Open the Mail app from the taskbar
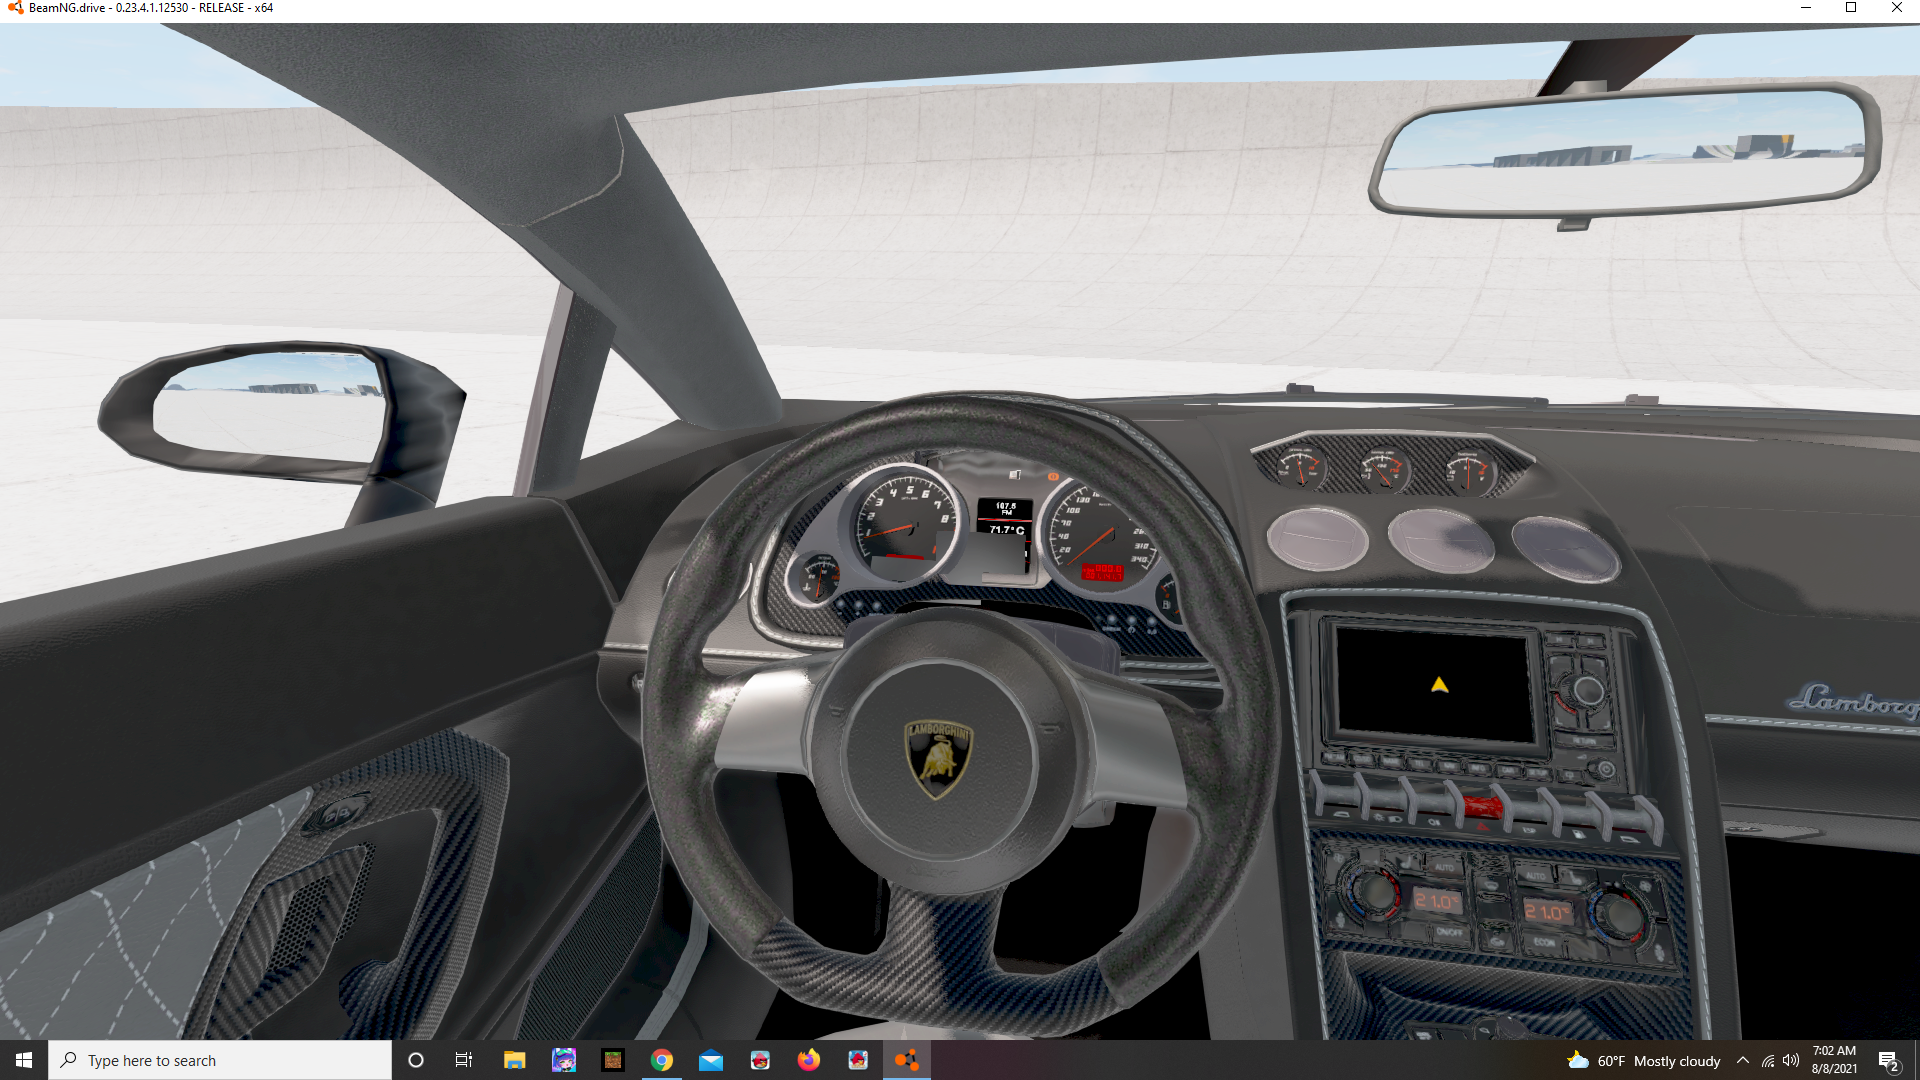 (711, 1060)
